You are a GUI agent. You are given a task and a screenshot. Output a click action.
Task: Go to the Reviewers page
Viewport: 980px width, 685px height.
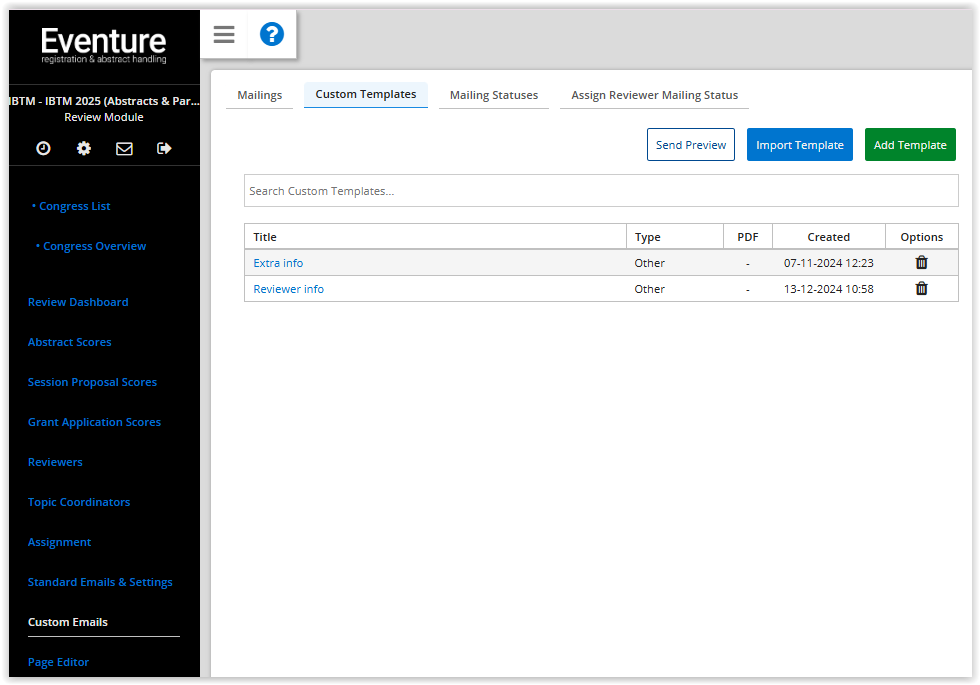[x=55, y=461]
